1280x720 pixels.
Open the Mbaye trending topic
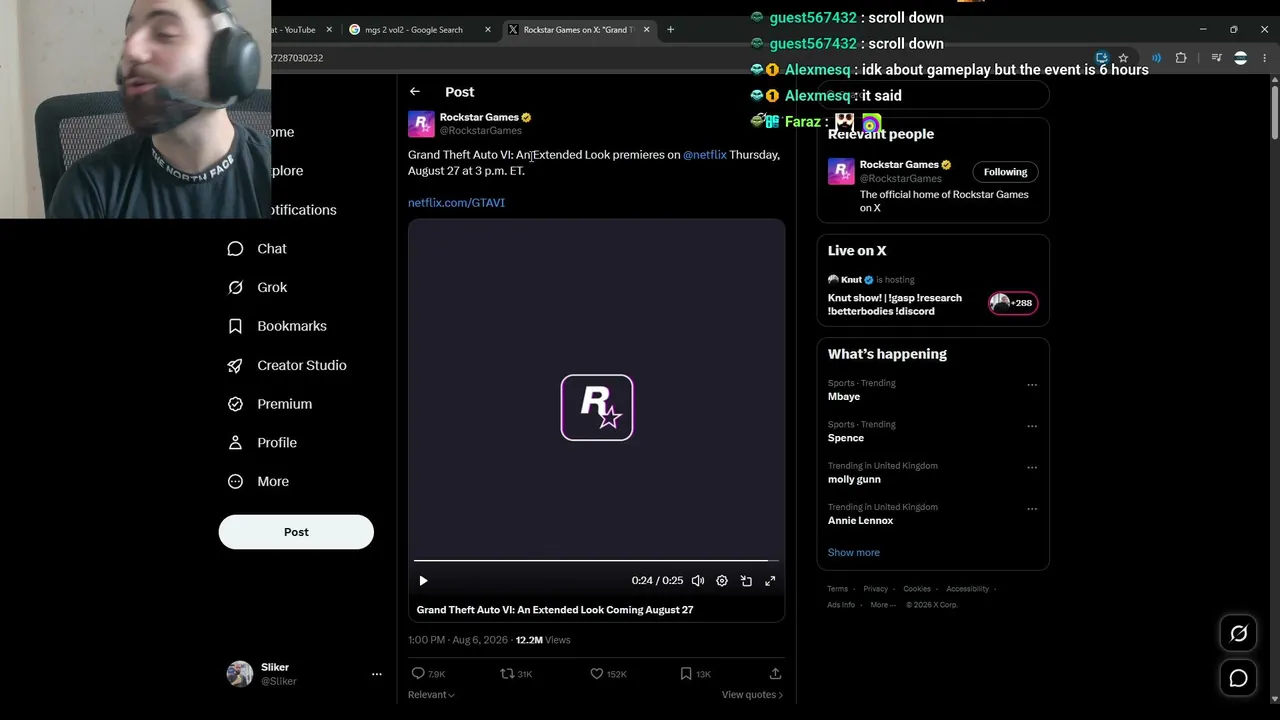pyautogui.click(x=844, y=397)
